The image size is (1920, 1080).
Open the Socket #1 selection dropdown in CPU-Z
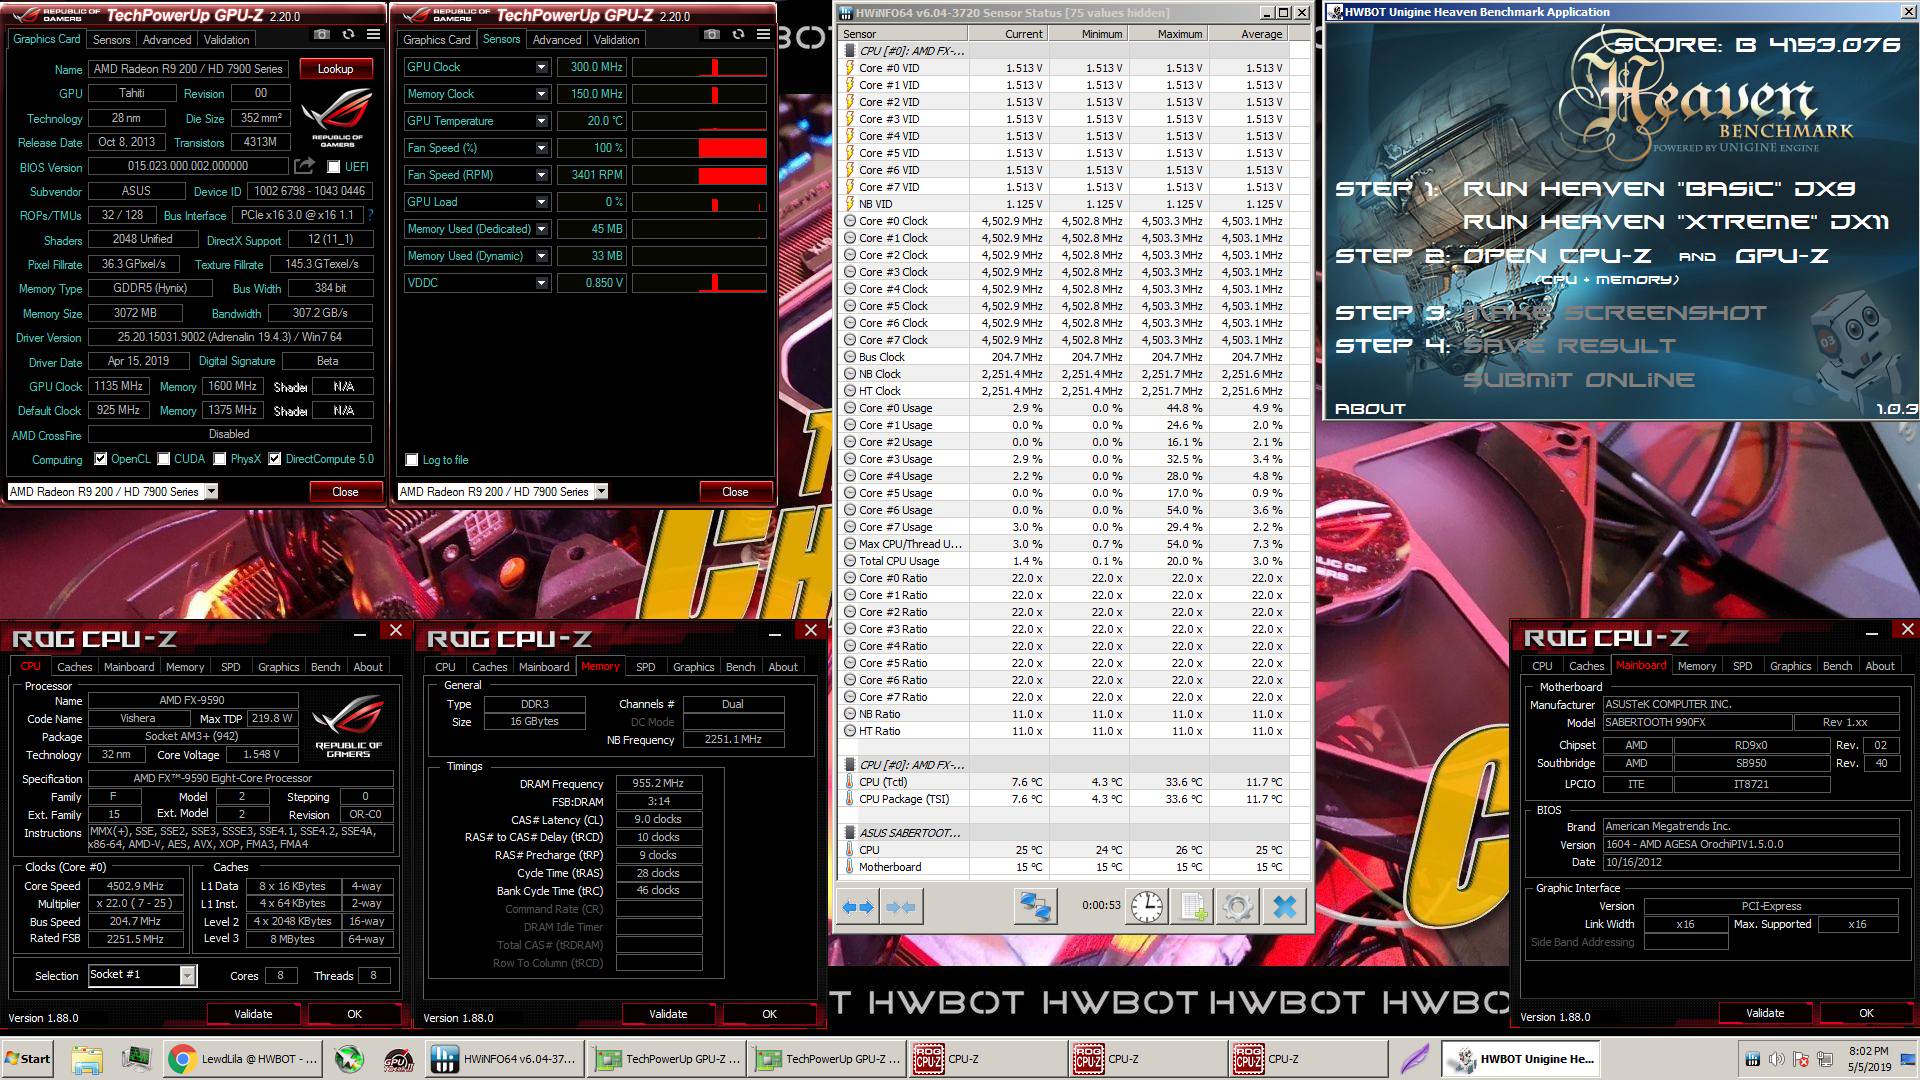[187, 975]
